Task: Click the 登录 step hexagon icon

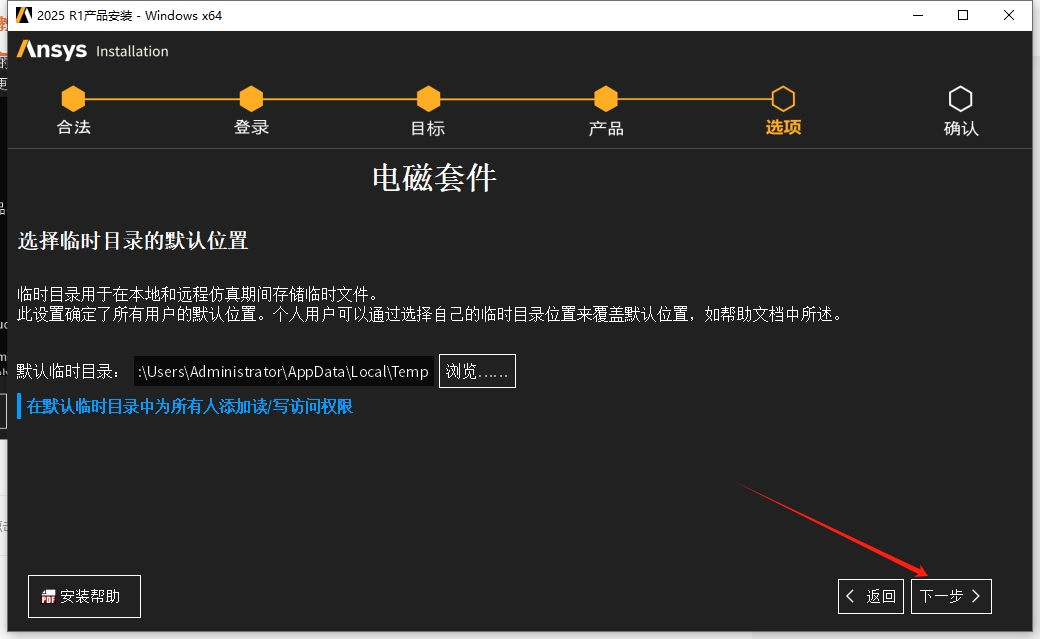Action: click(251, 99)
